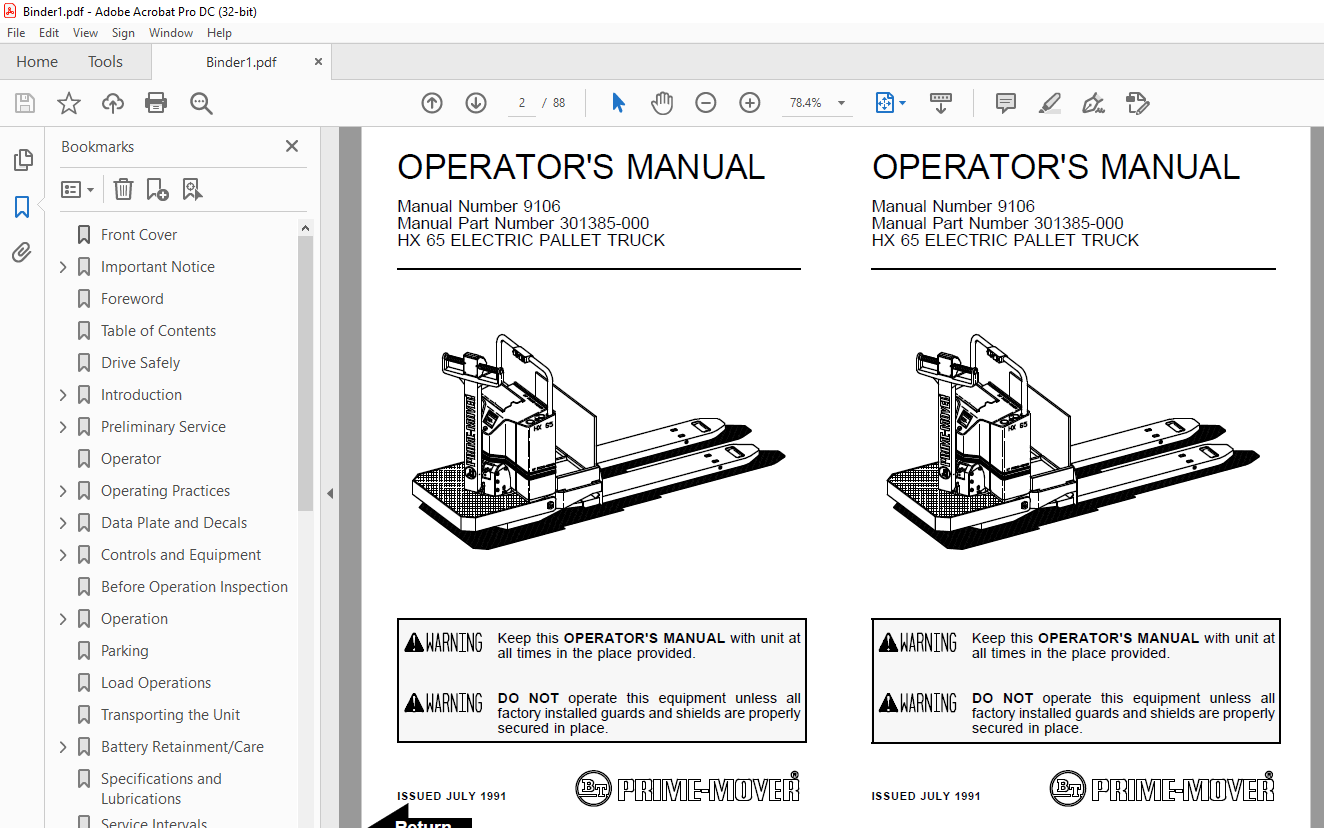The width and height of the screenshot is (1324, 828).
Task: Add a comment with sticky note icon
Action: tap(1006, 103)
